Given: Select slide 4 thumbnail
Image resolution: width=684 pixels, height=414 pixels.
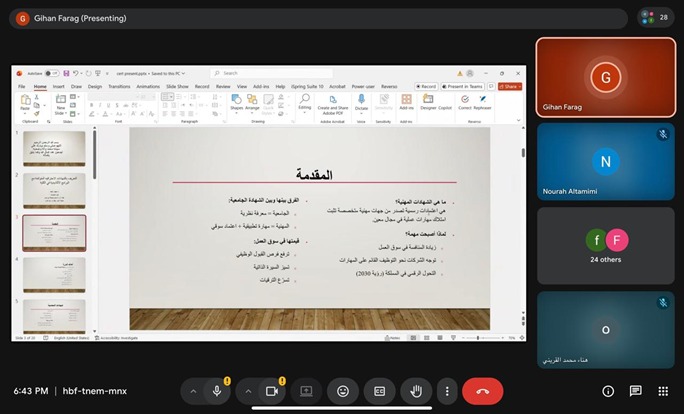Looking at the screenshot, I should [x=54, y=275].
